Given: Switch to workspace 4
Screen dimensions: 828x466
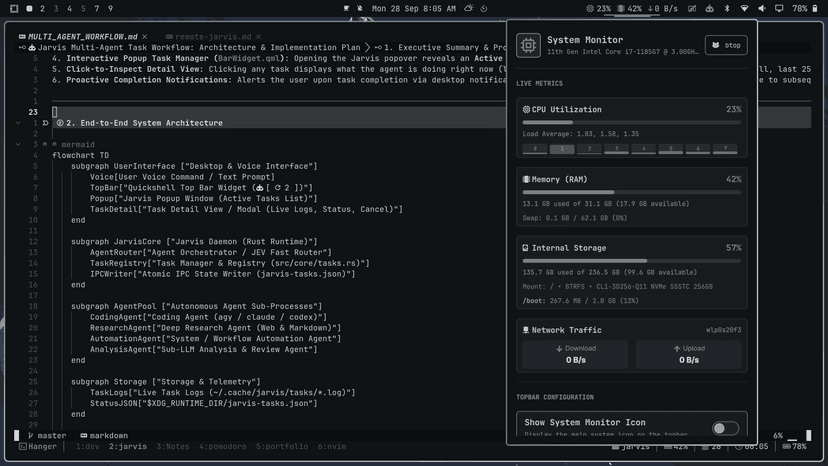Looking at the screenshot, I should click(x=69, y=8).
